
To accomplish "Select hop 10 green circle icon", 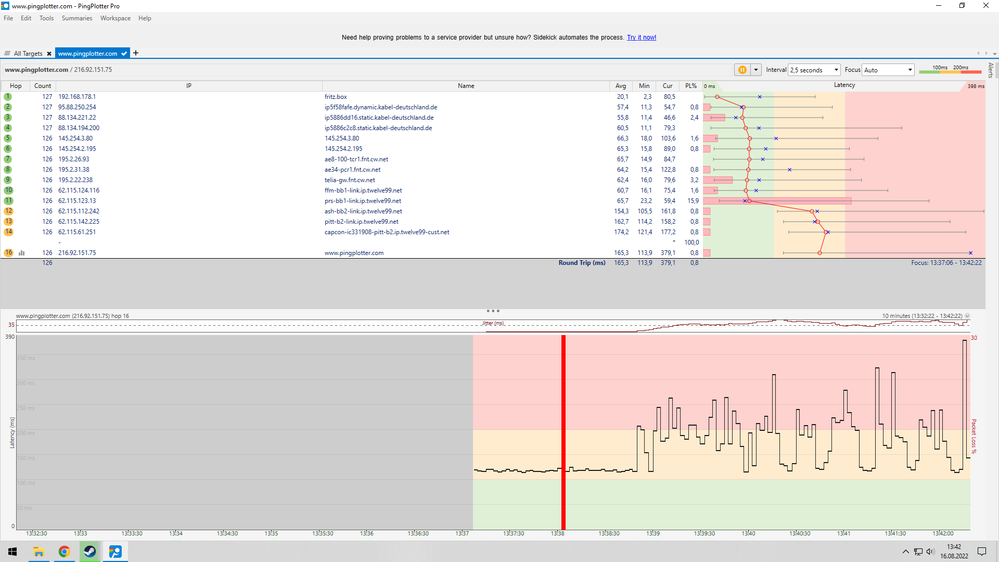I will (x=8, y=191).
